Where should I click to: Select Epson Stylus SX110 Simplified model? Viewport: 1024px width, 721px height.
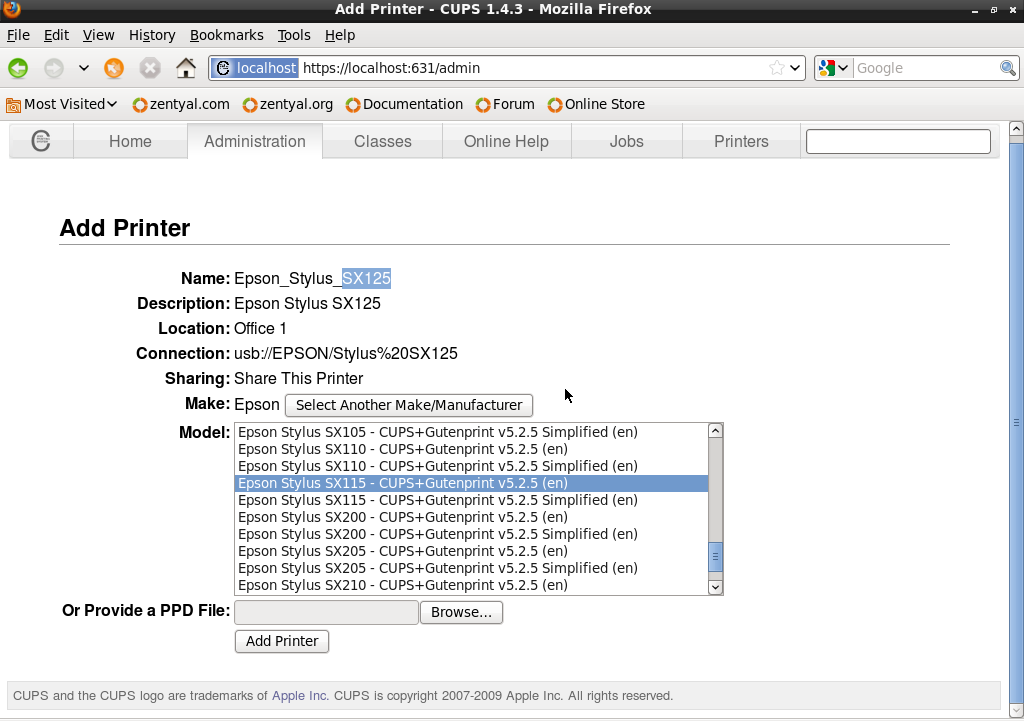tap(471, 466)
